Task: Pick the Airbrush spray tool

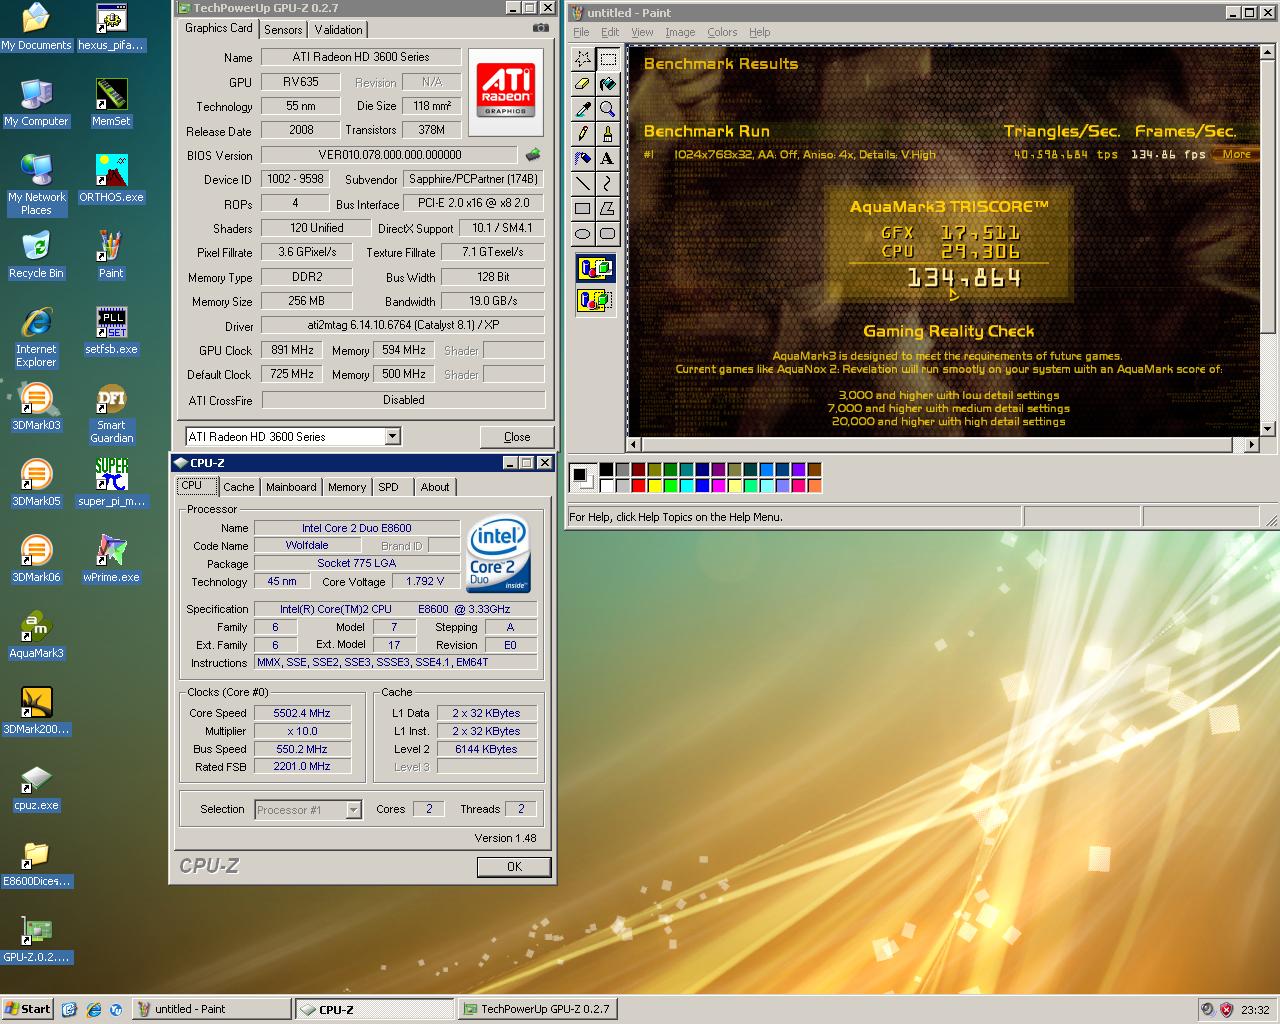Action: pyautogui.click(x=583, y=159)
